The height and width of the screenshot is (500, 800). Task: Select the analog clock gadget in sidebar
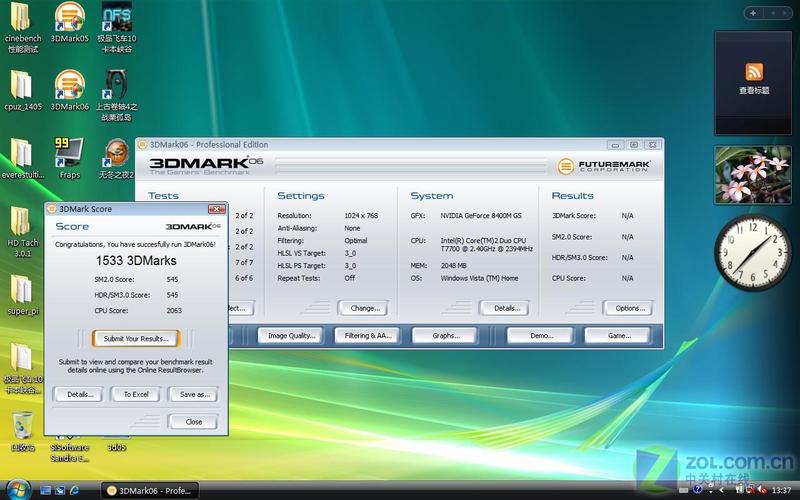tap(754, 252)
